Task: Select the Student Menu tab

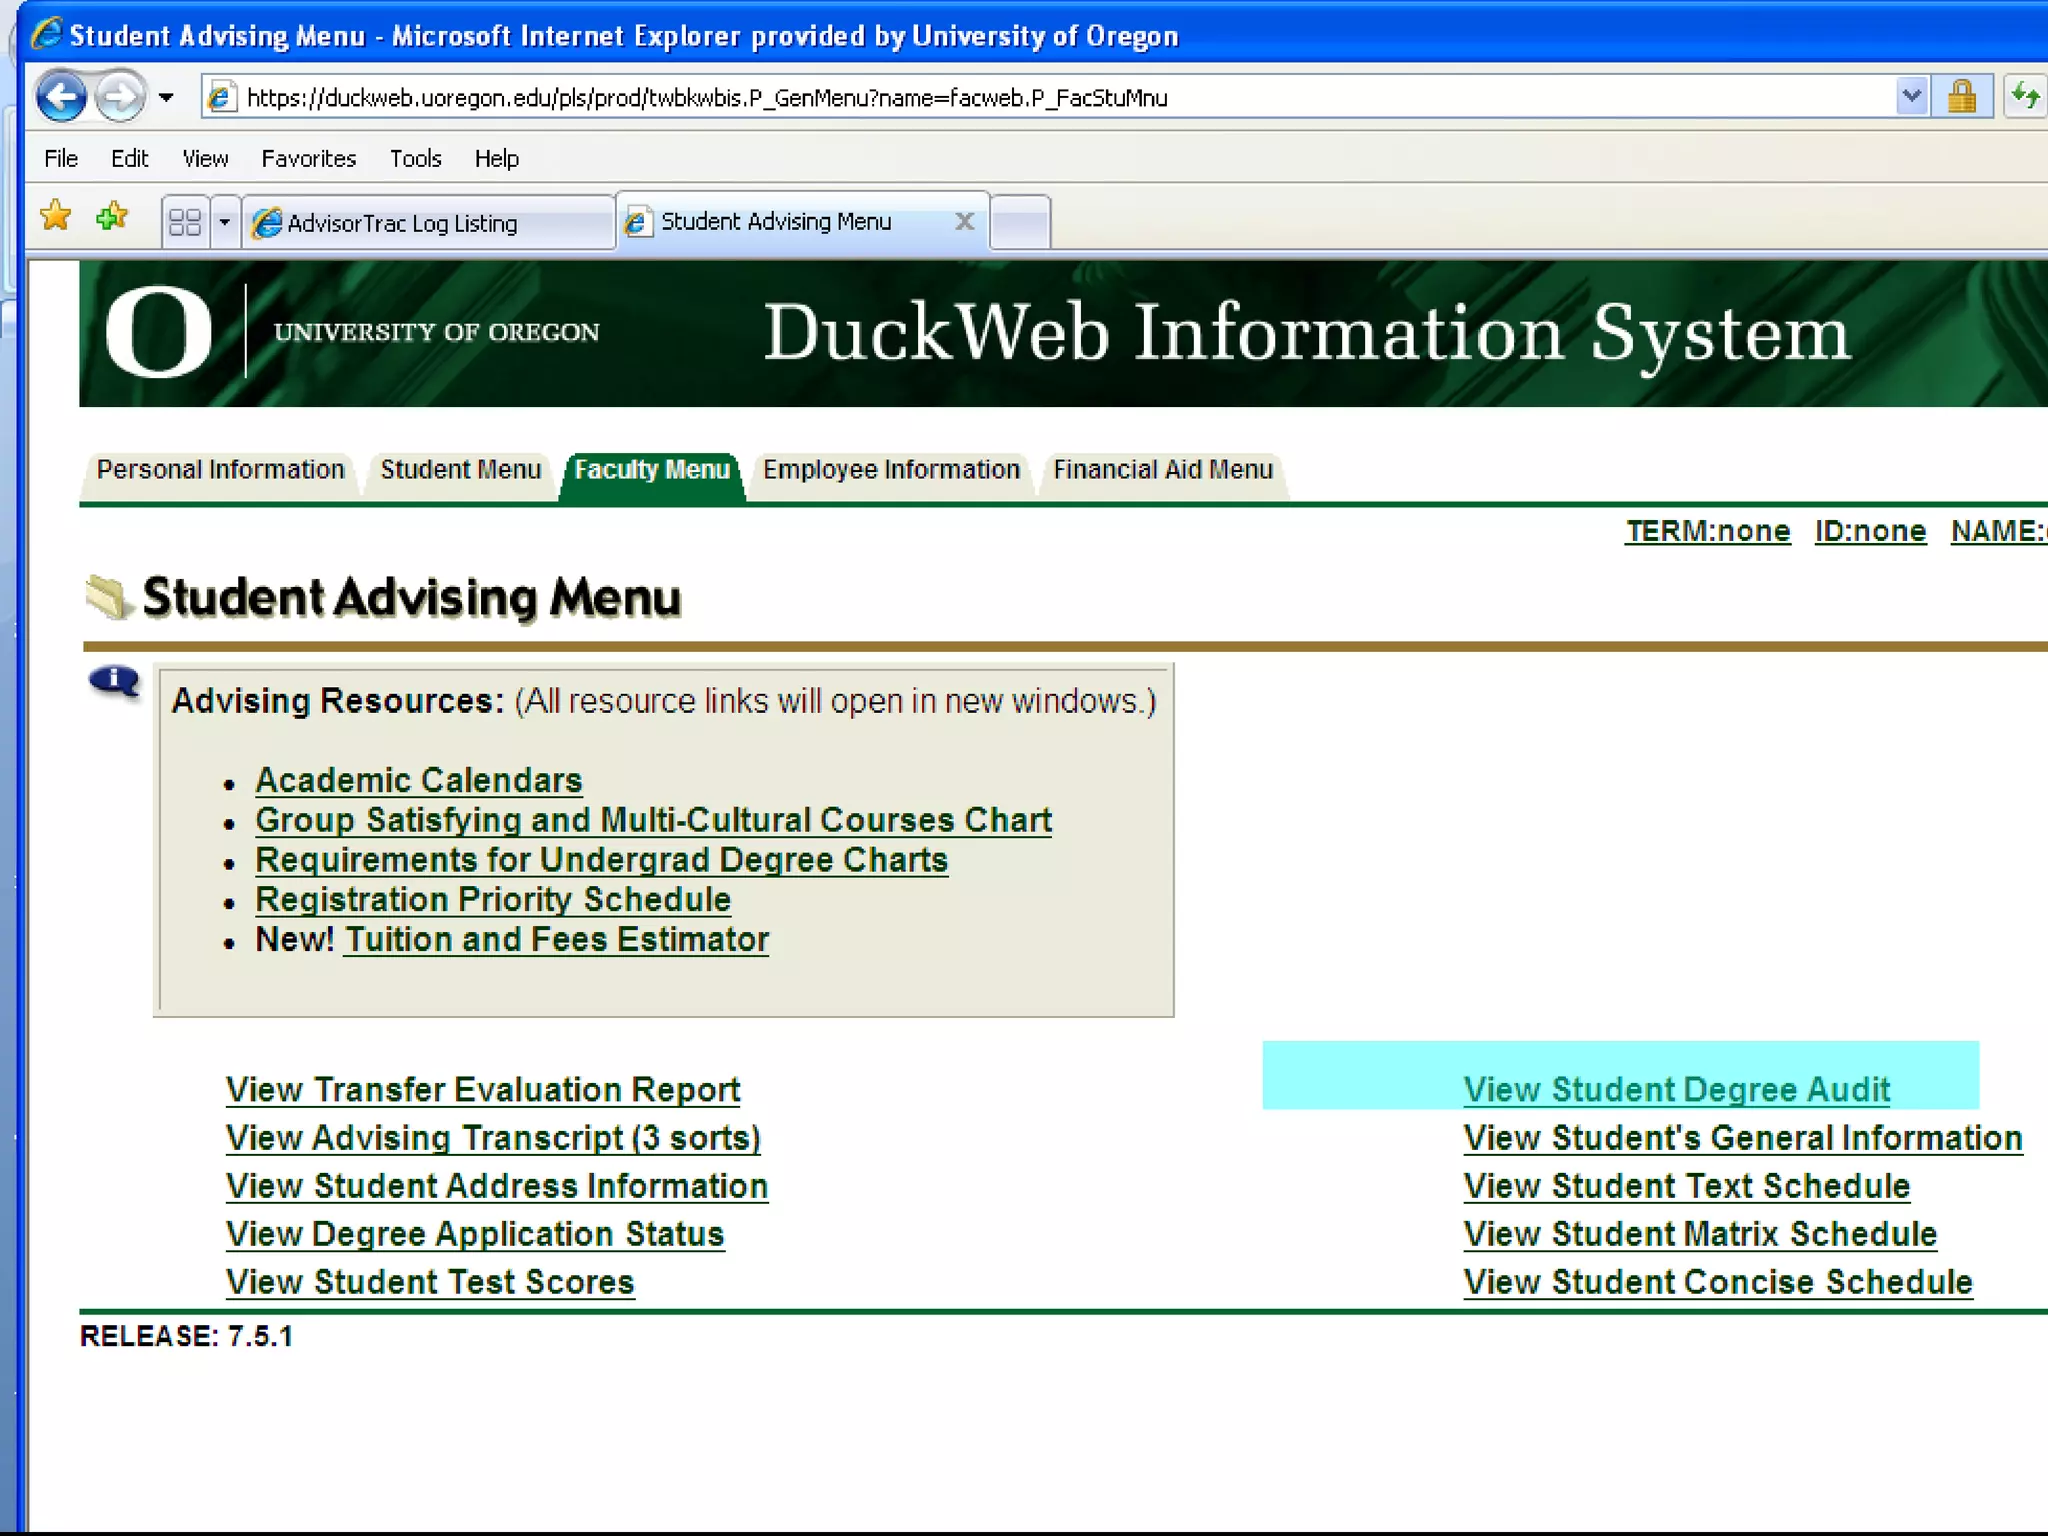Action: pyautogui.click(x=460, y=470)
